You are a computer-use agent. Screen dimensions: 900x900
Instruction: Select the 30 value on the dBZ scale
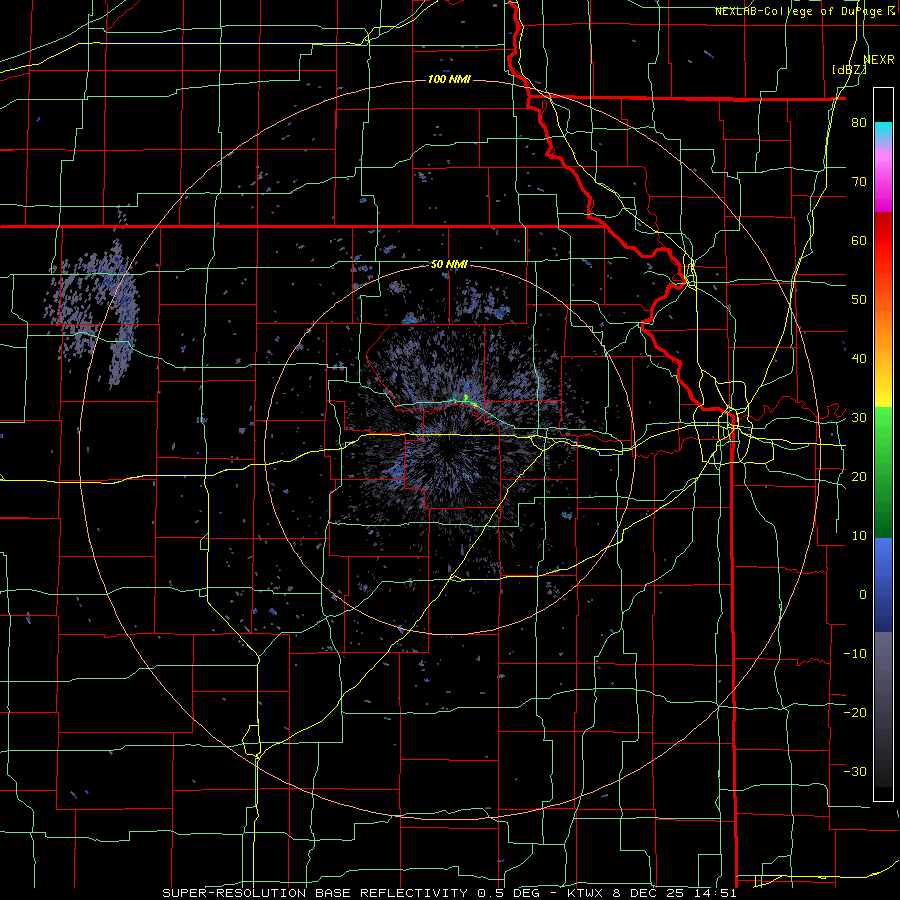click(859, 417)
